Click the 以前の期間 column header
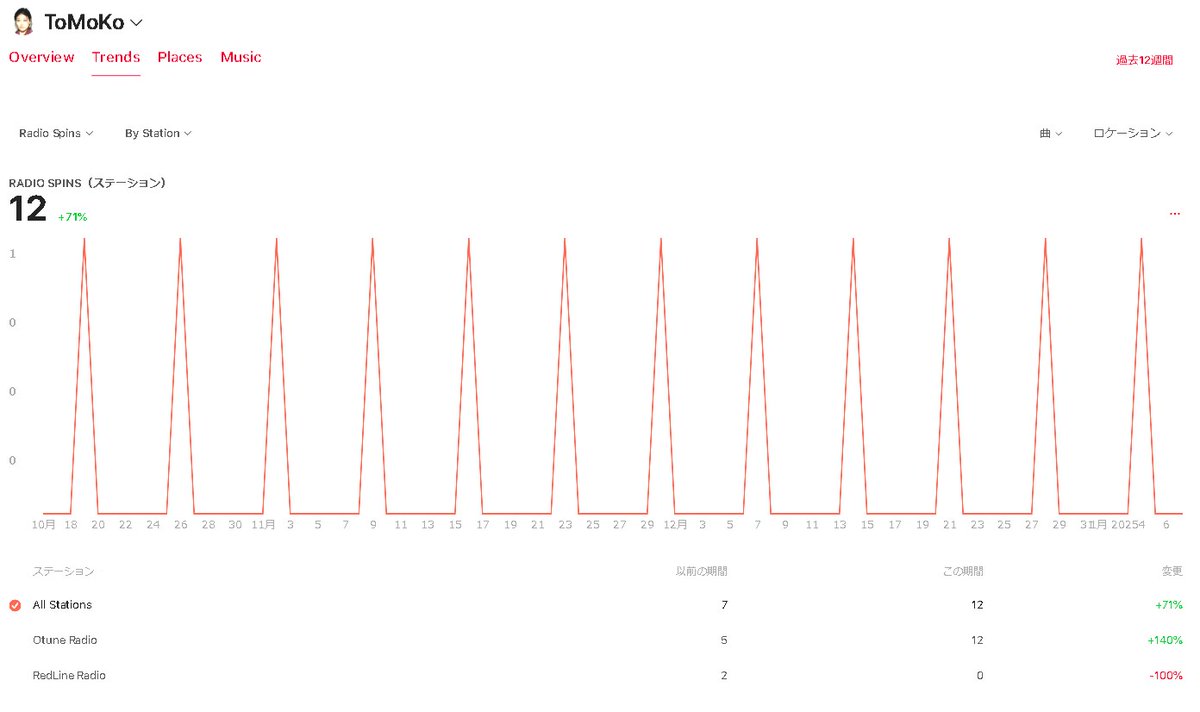 coord(702,571)
